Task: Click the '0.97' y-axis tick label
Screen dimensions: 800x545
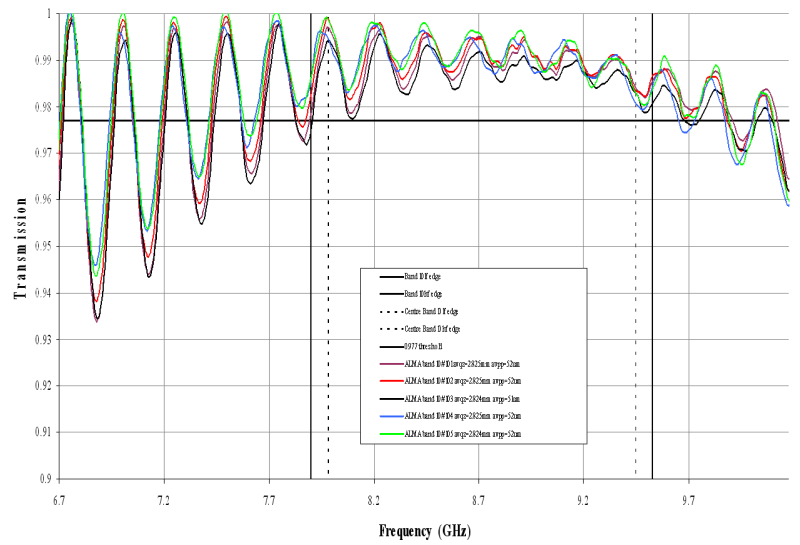Action: 43,153
